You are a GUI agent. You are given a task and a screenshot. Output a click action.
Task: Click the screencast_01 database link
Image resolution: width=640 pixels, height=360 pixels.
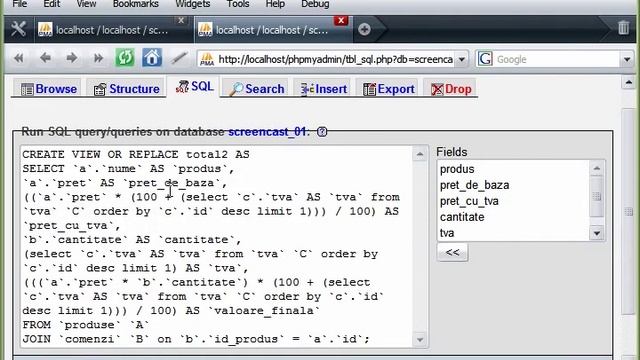(x=267, y=132)
